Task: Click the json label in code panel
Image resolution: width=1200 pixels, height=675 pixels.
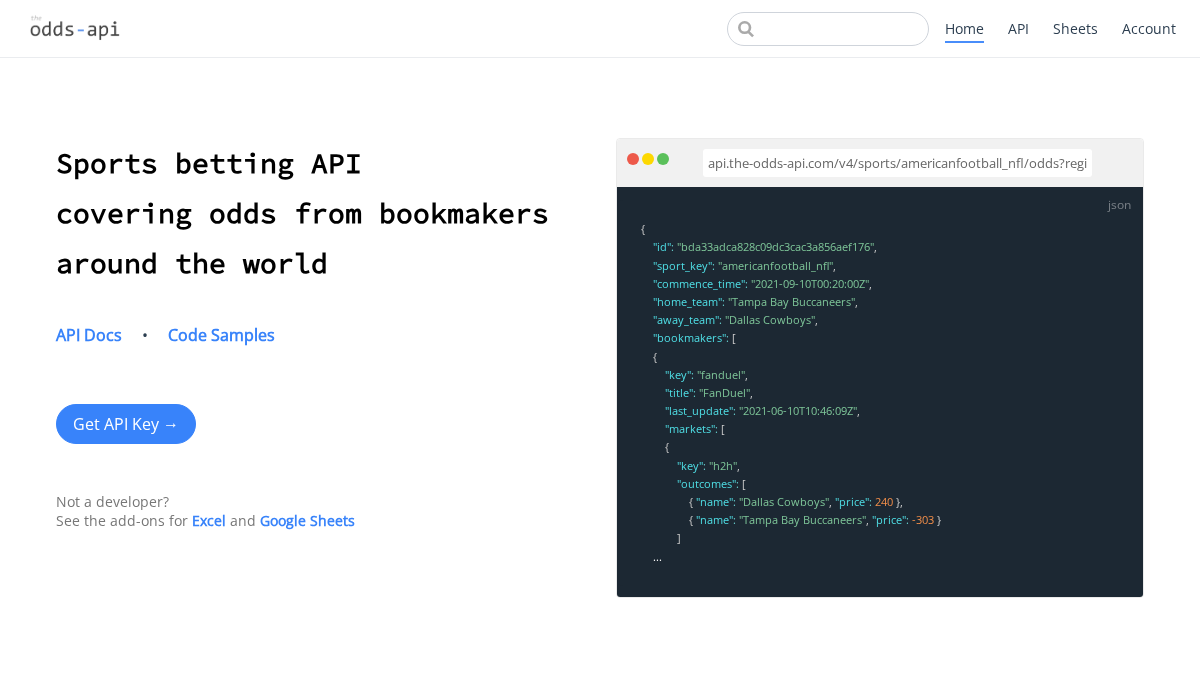Action: (1119, 205)
